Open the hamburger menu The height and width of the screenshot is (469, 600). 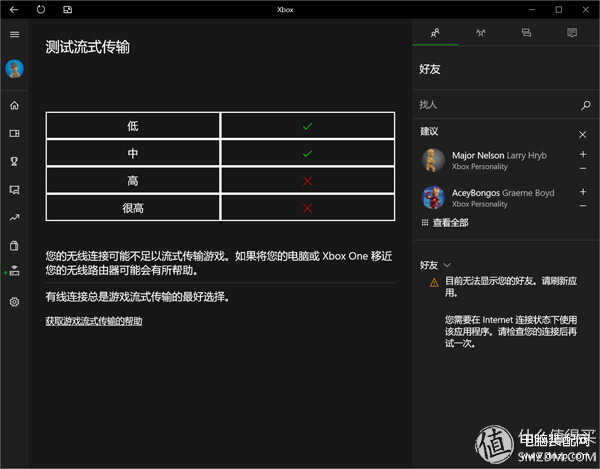coord(15,34)
